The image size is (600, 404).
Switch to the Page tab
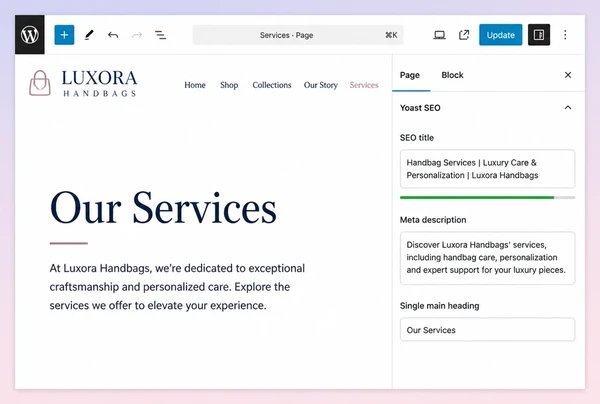410,75
